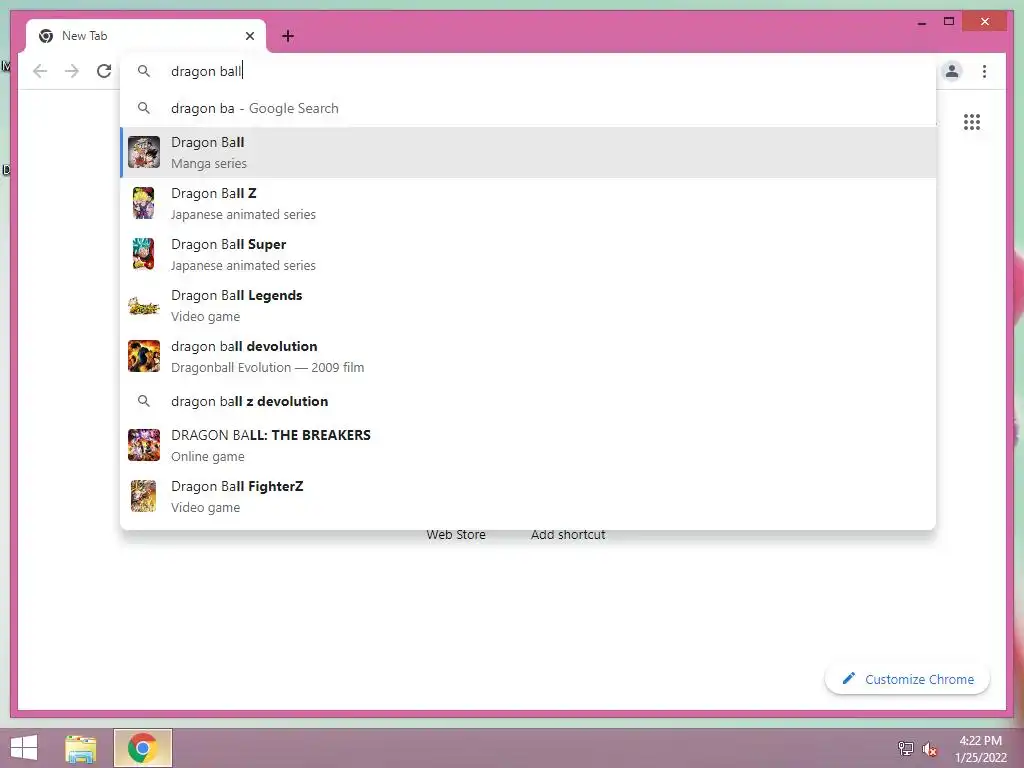Open a new tab with plus button
1024x768 pixels.
click(288, 36)
